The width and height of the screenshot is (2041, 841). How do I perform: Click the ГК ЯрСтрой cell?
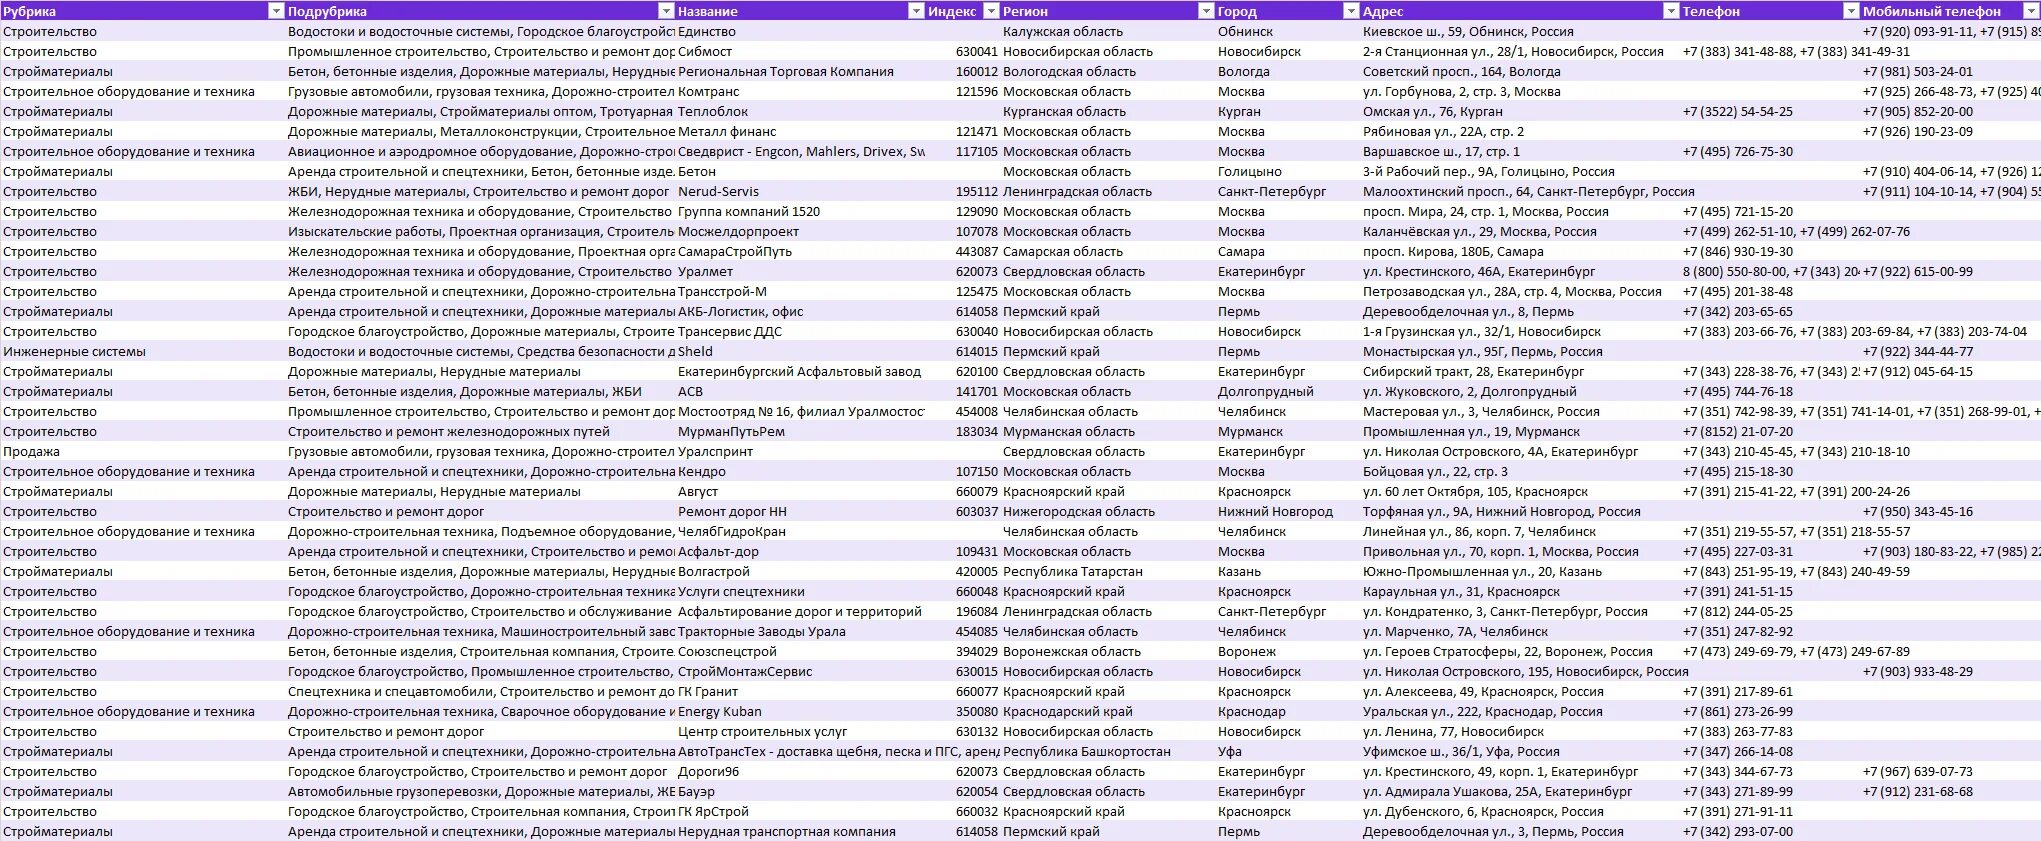tap(800, 811)
